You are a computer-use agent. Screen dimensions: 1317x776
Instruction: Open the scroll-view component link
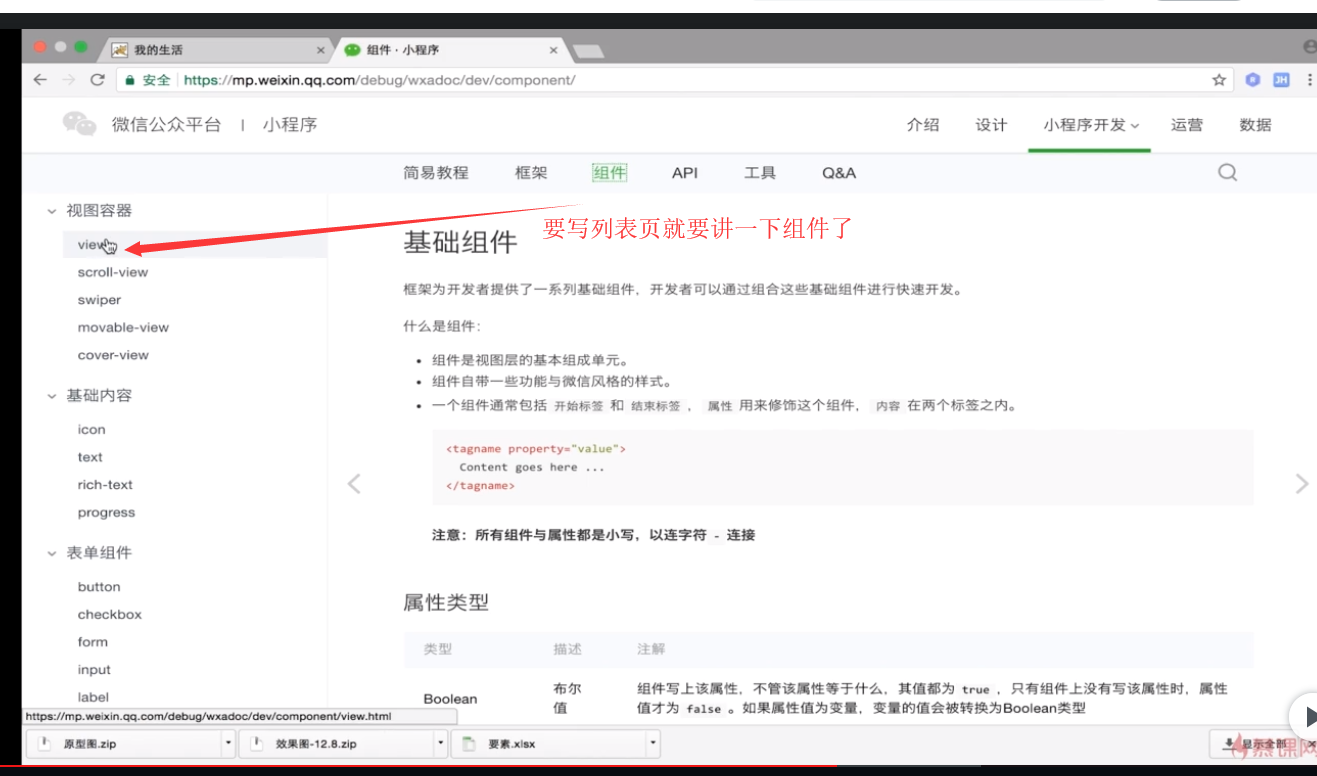(x=113, y=272)
